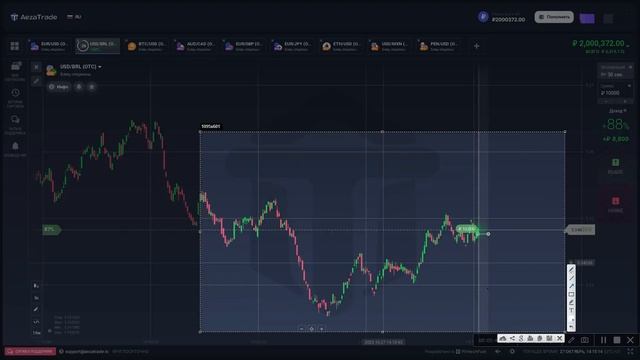Screen dimensions: 640x360
Task: Stop the screen recording
Action: click(617, 340)
